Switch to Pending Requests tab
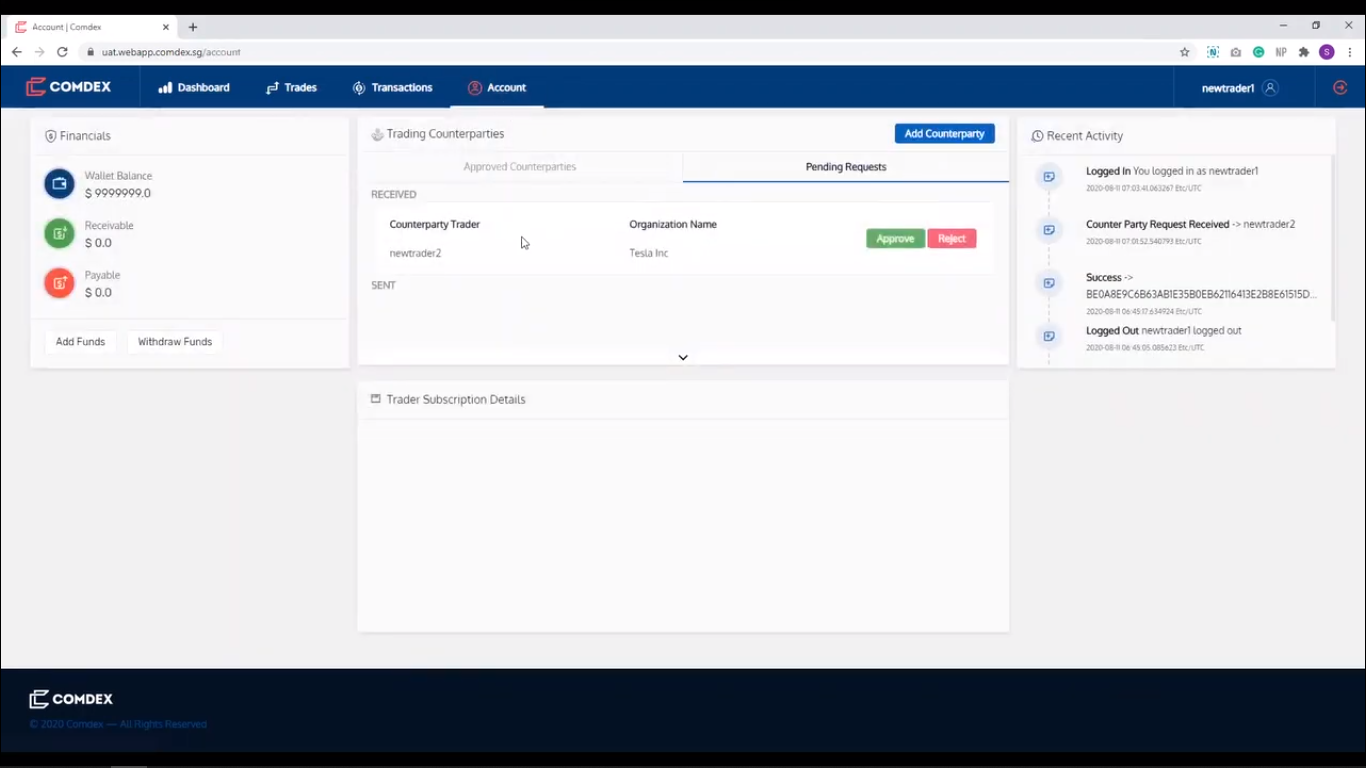The width and height of the screenshot is (1366, 768). pyautogui.click(x=846, y=167)
